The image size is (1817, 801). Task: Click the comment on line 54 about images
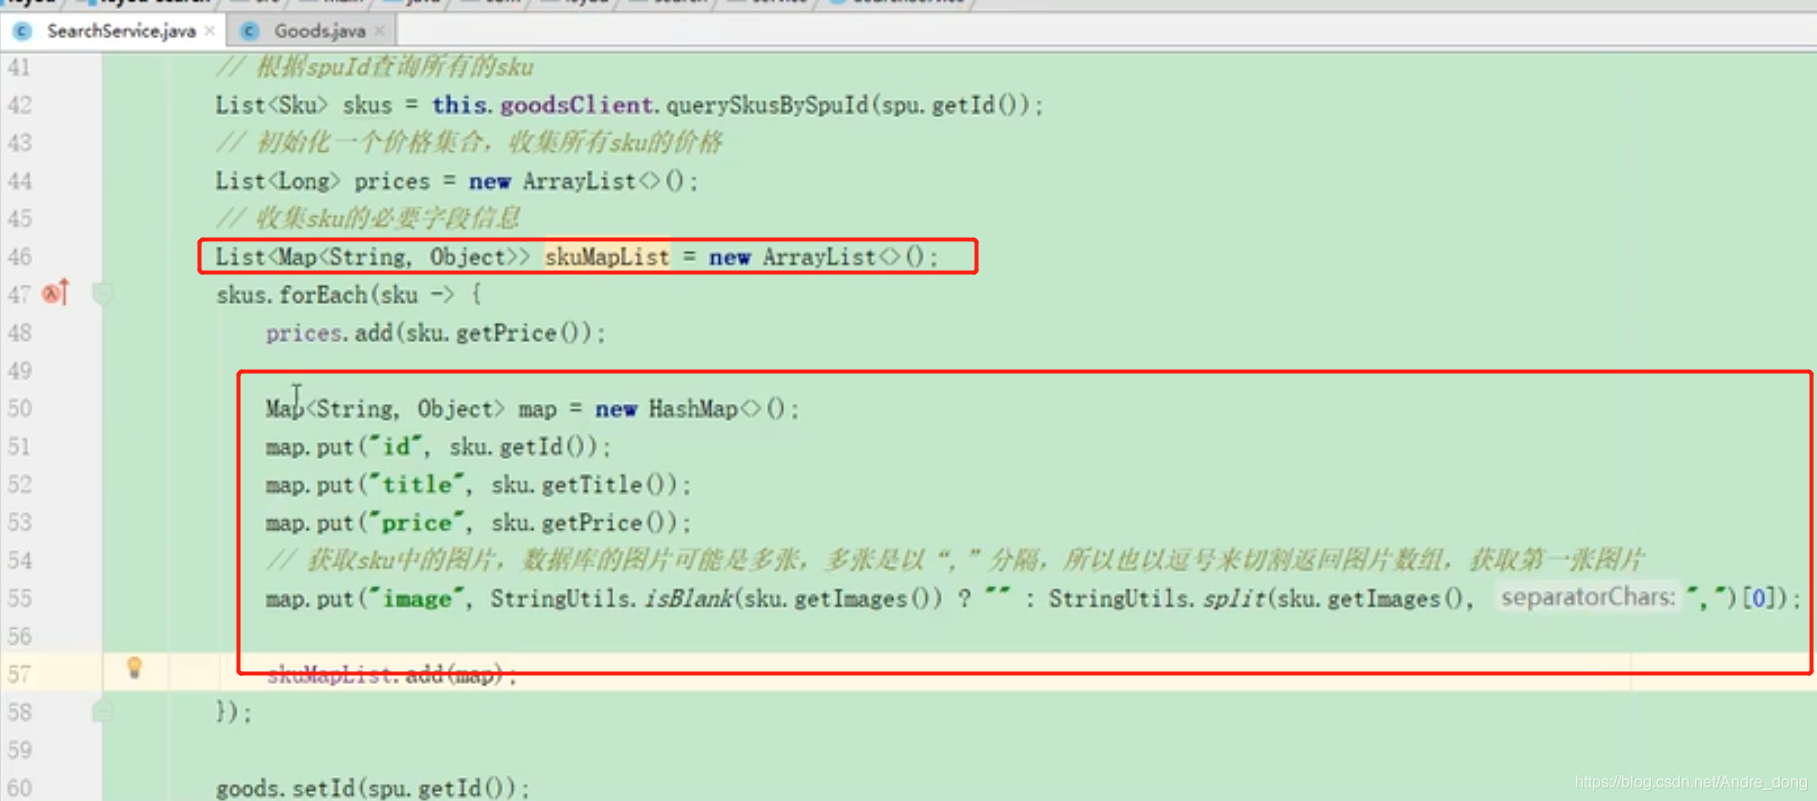(955, 560)
